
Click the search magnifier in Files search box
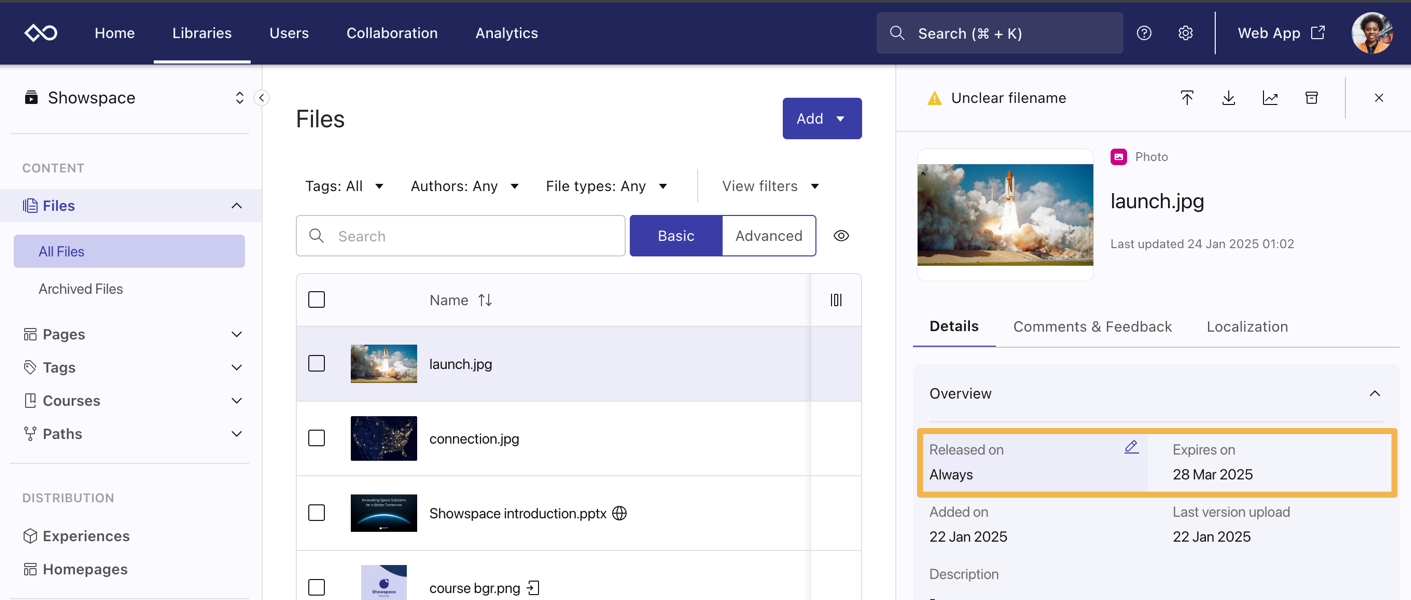(316, 236)
